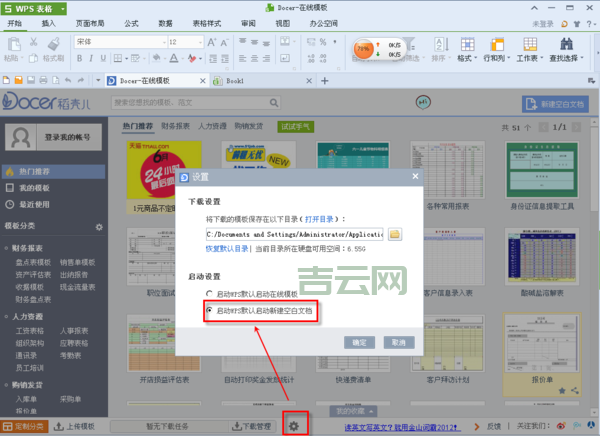Open the settings gear in bottom bar

(x=294, y=426)
